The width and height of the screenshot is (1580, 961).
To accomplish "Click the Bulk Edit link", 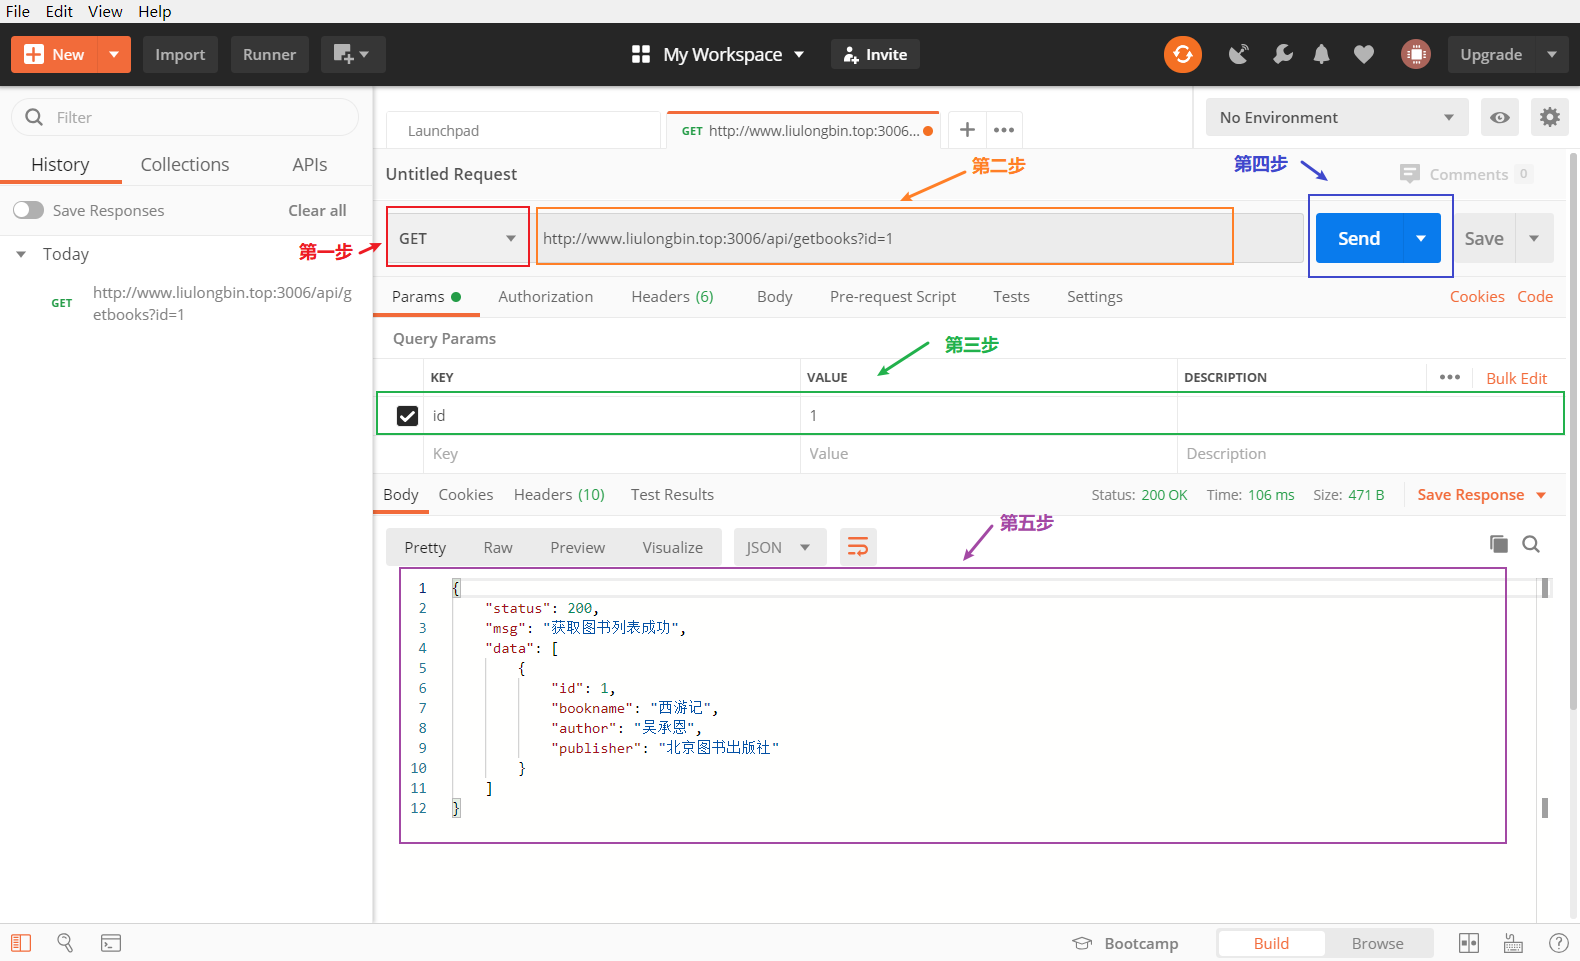I will point(1516,378).
